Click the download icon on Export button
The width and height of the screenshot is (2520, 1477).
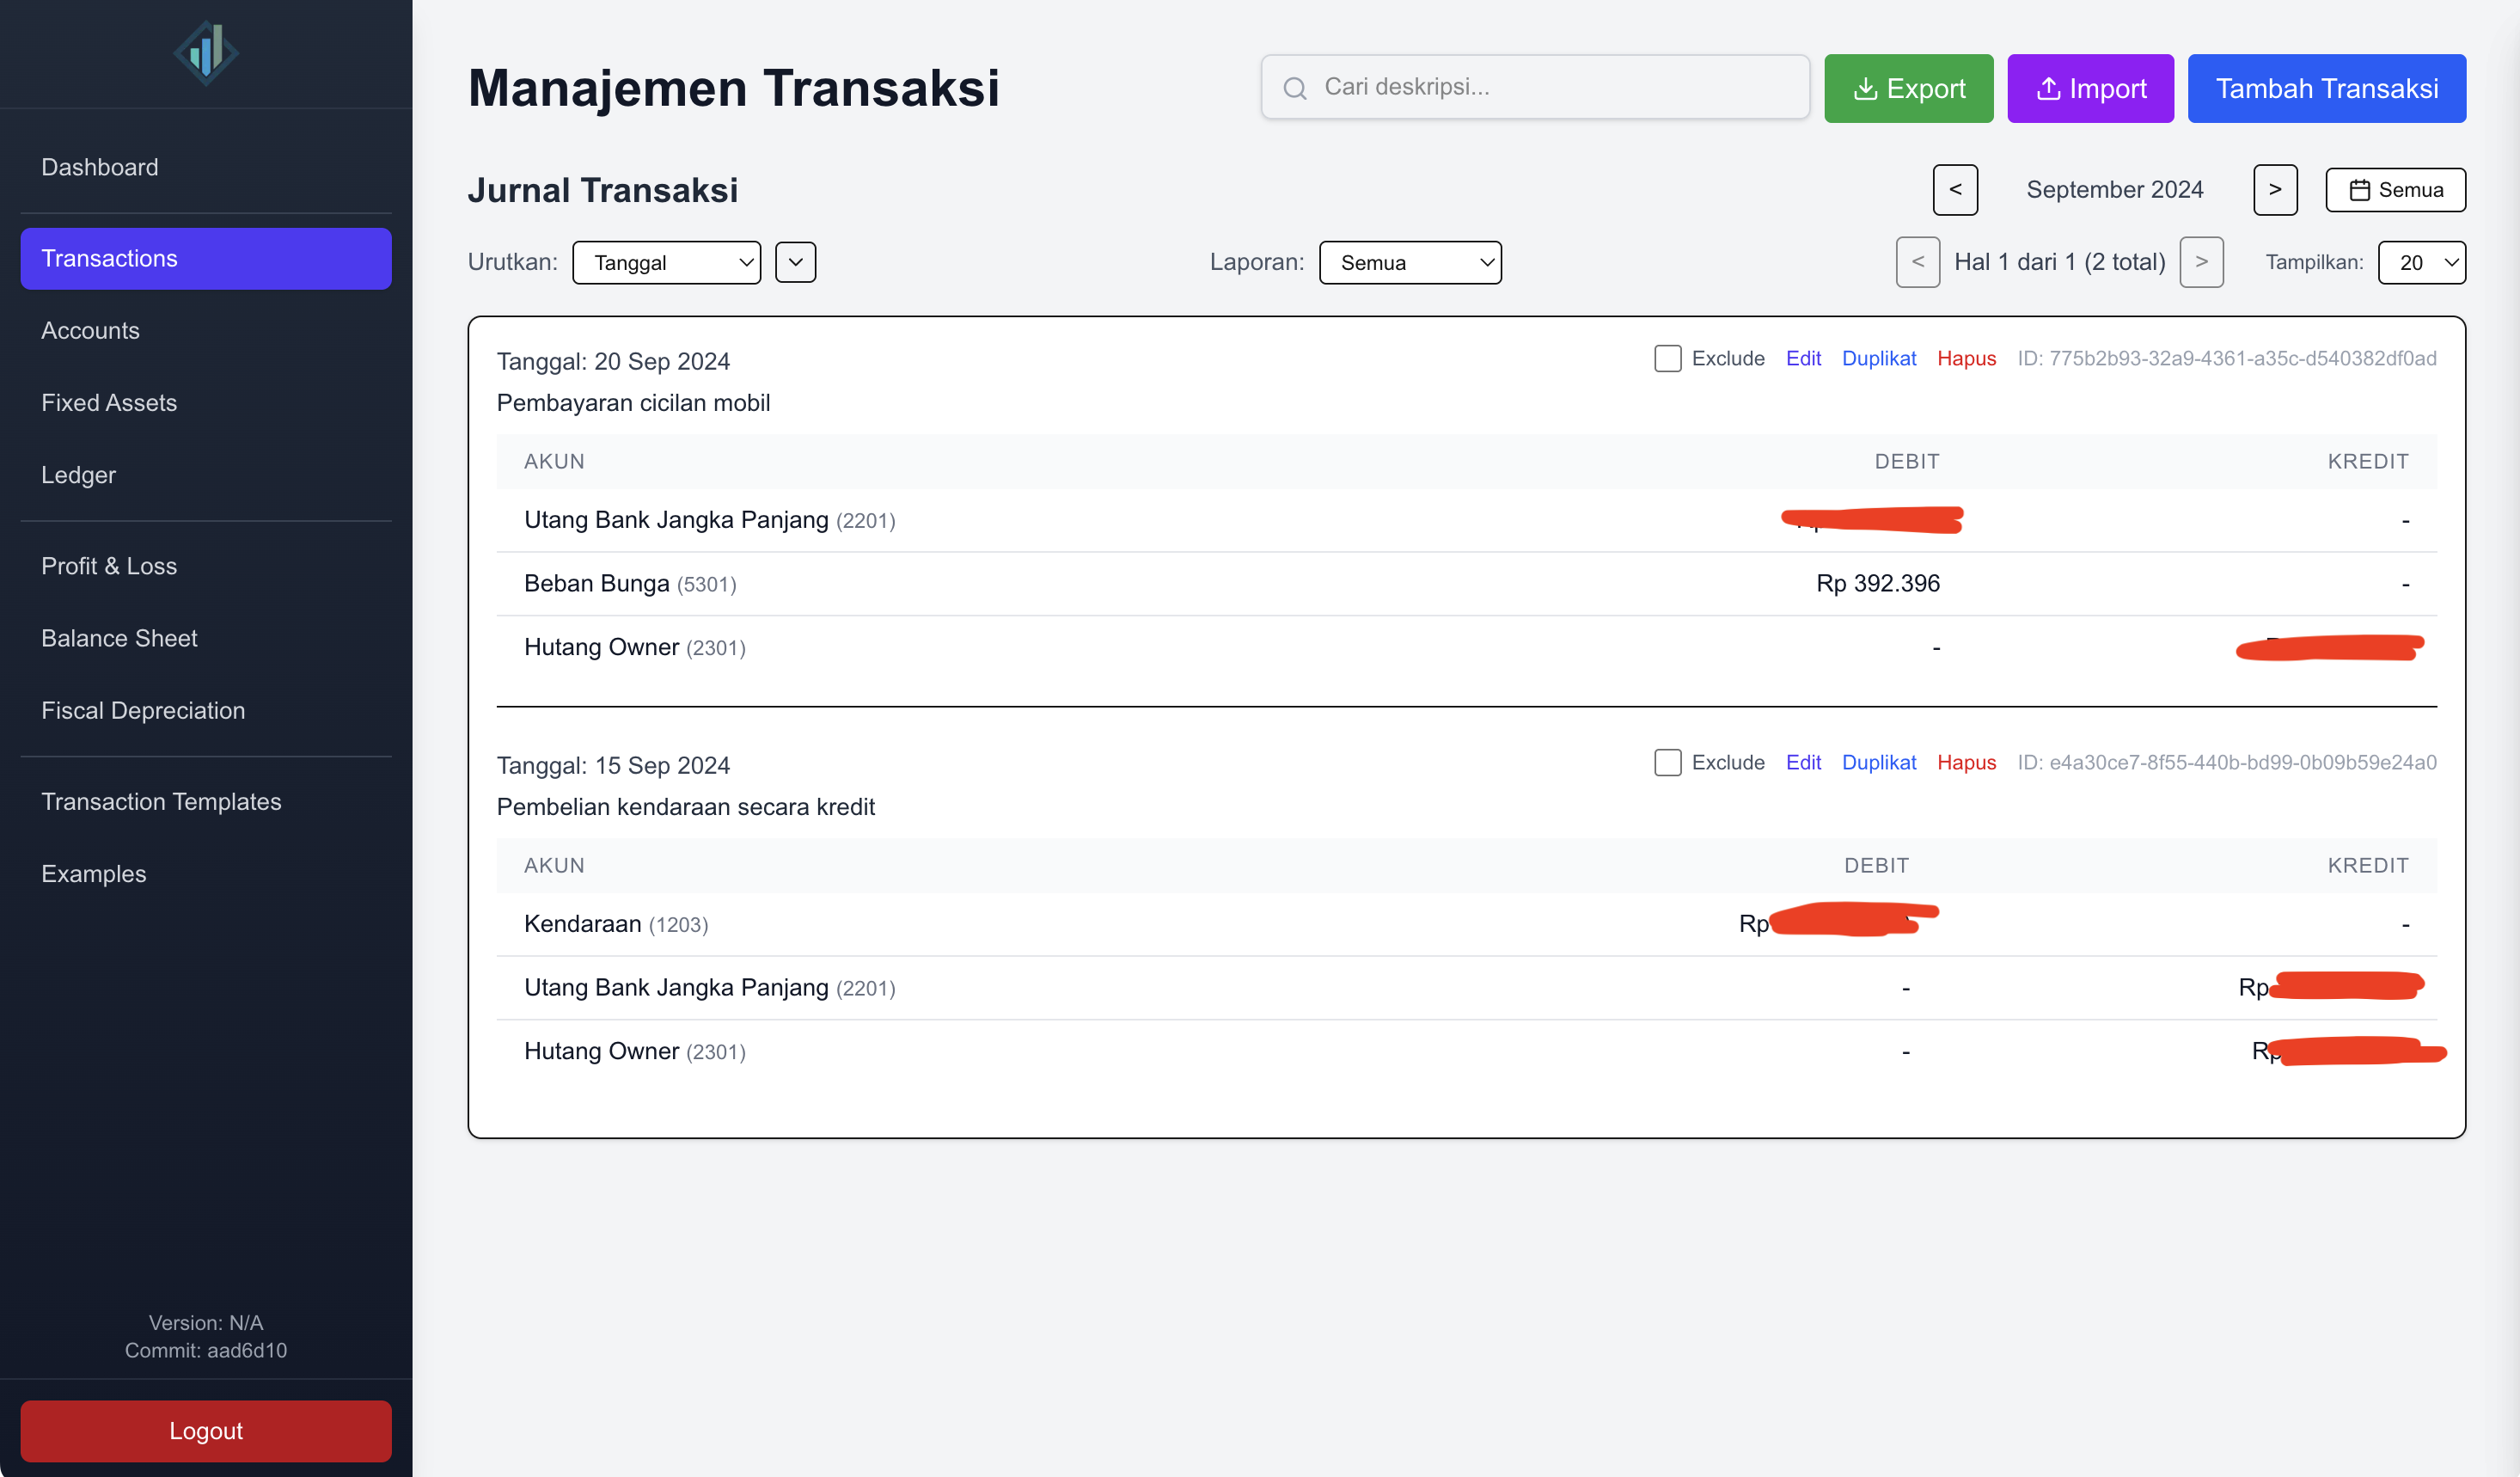point(1866,88)
